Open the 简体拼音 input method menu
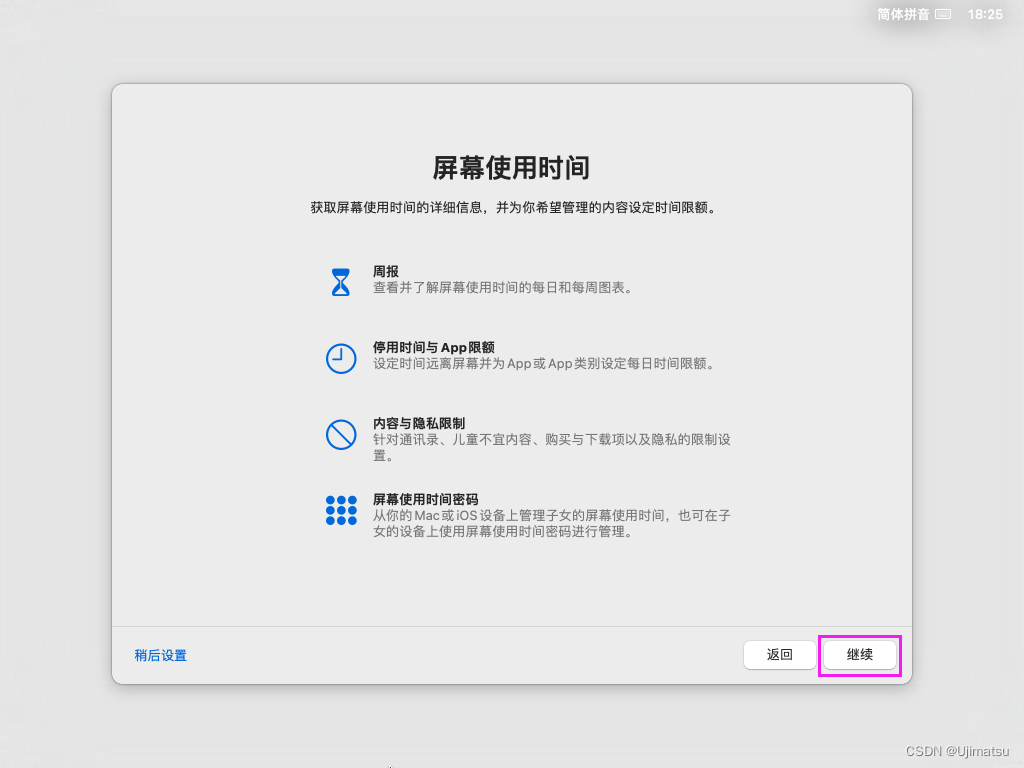This screenshot has width=1024, height=768. [903, 14]
